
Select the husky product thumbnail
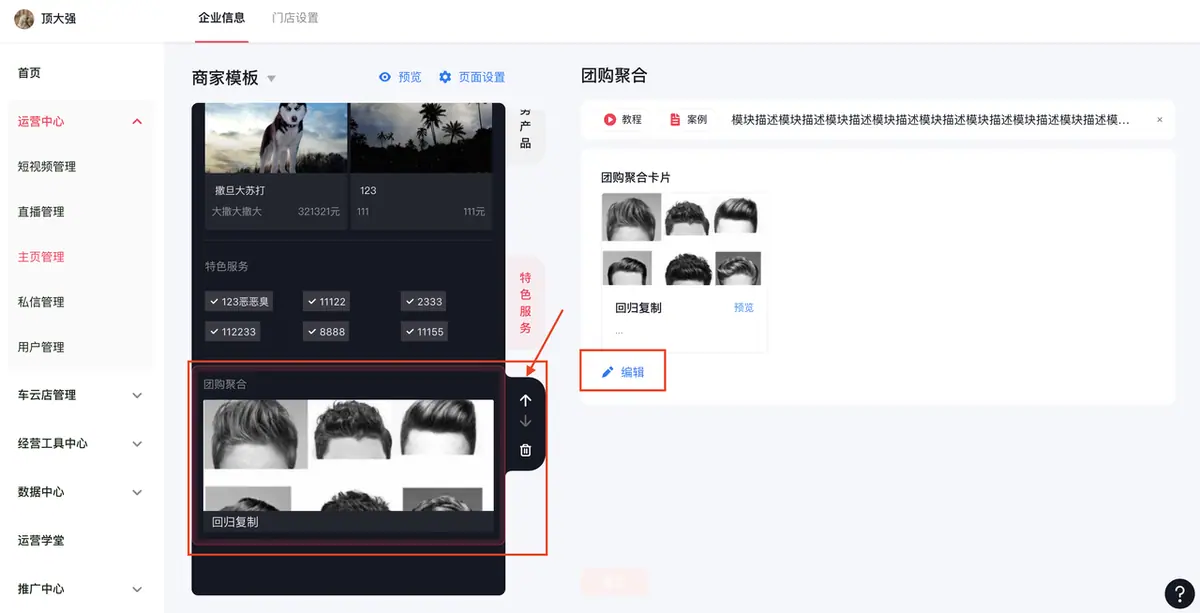click(x=277, y=138)
